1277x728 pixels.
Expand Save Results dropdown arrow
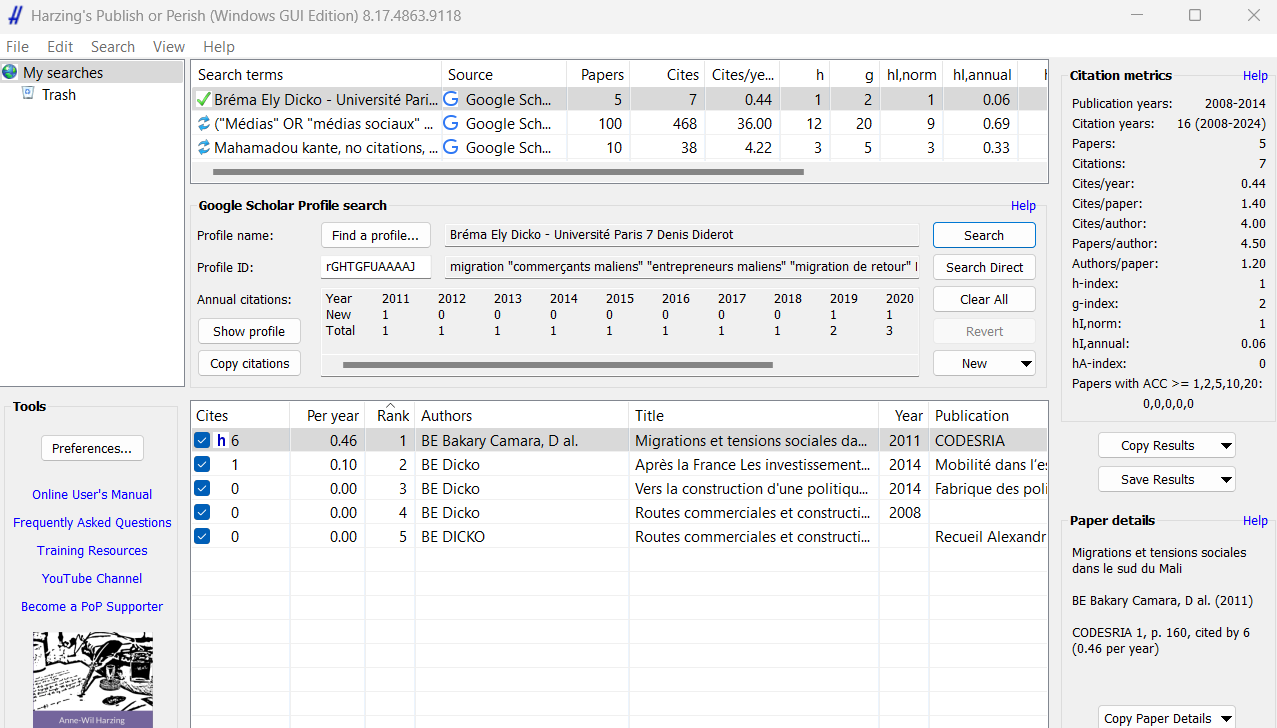click(1225, 480)
